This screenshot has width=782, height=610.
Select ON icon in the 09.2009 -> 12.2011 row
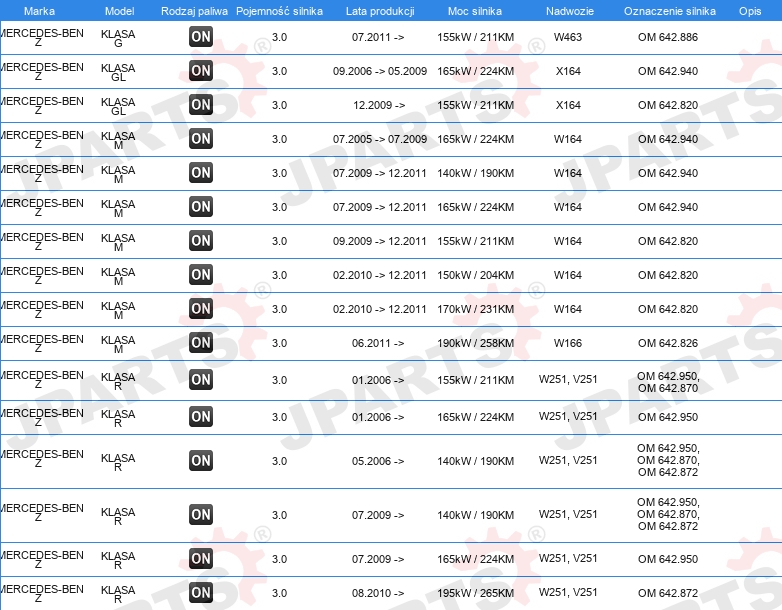[x=201, y=240]
